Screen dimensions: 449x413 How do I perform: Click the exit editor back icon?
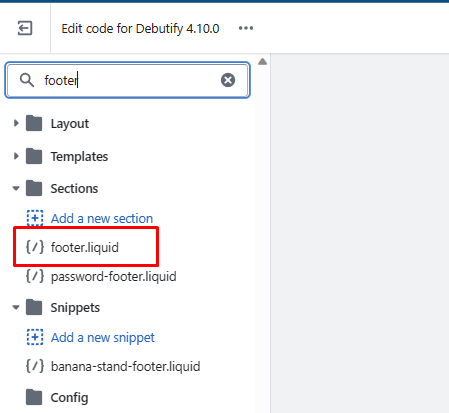click(25, 28)
